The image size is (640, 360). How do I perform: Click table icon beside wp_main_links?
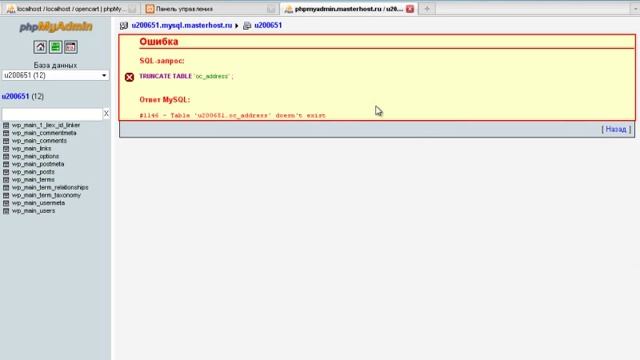tap(6, 149)
